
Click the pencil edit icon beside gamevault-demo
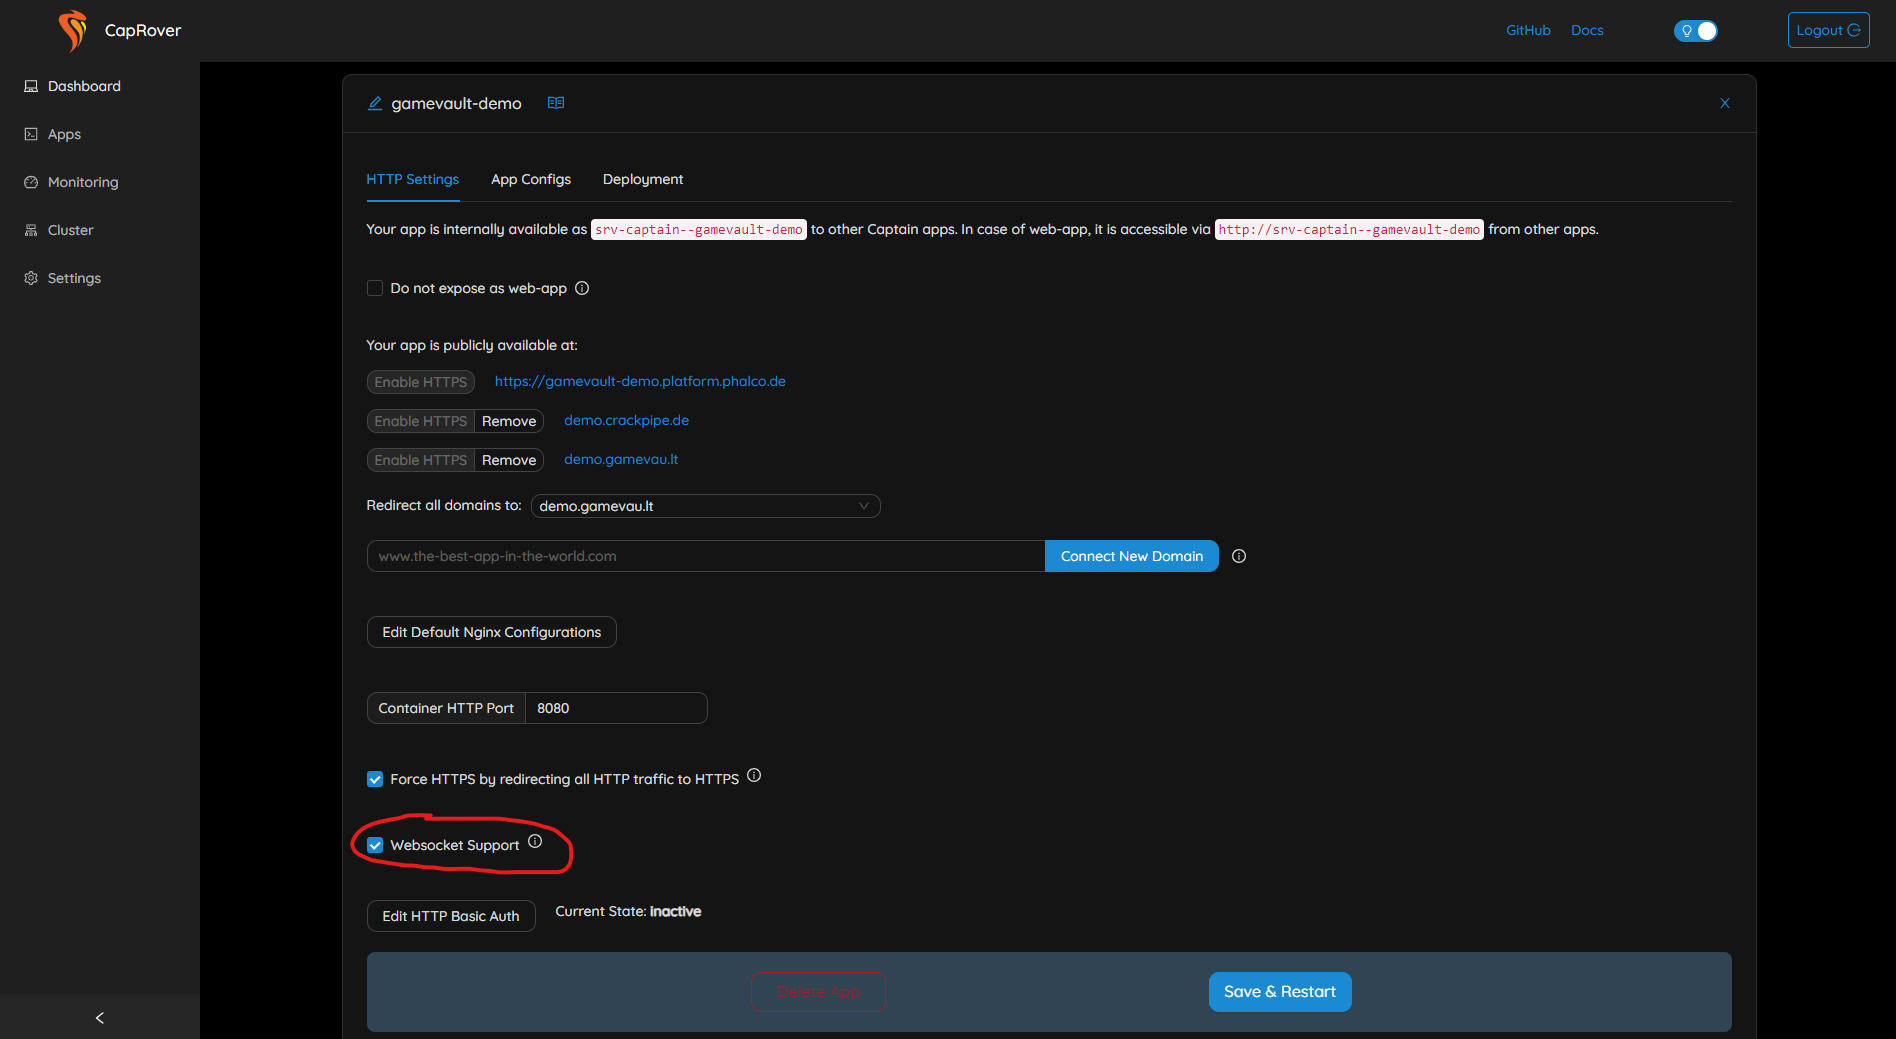375,103
